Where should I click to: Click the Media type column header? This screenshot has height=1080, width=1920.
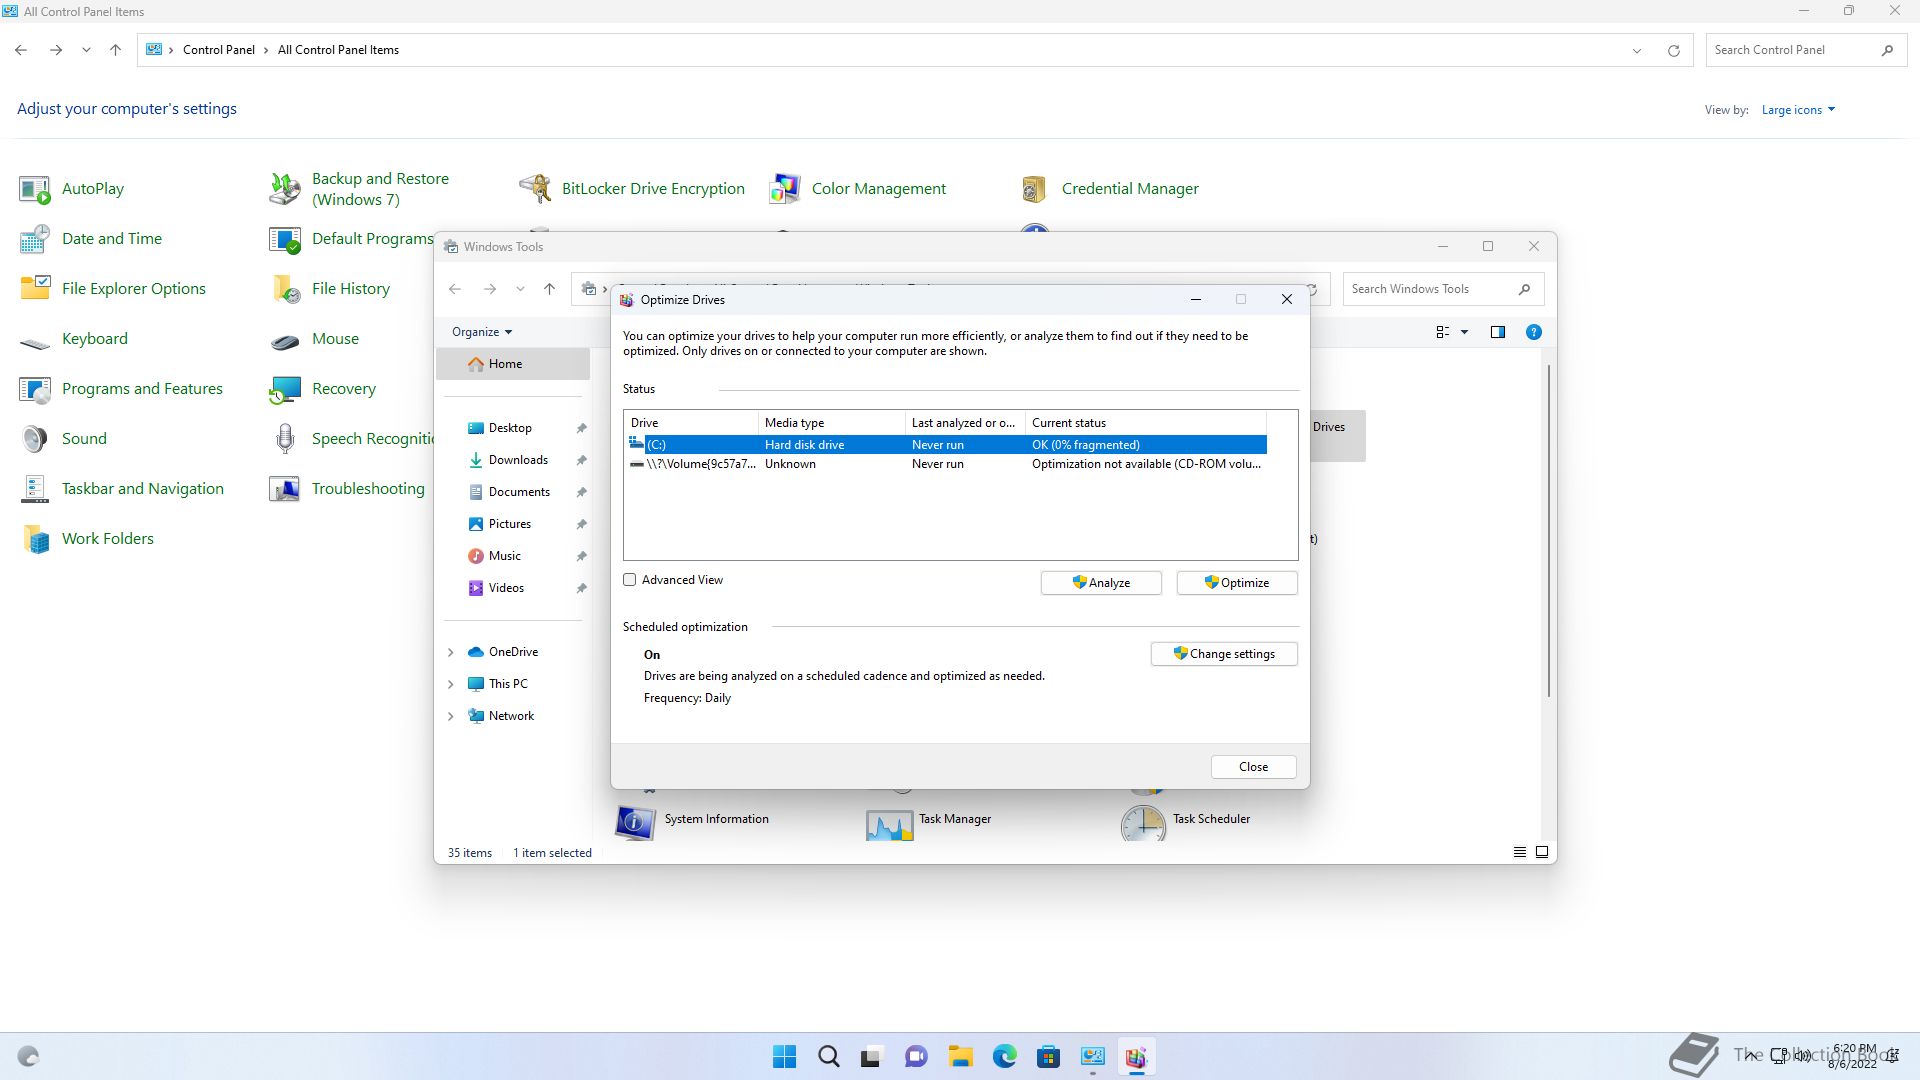831,423
